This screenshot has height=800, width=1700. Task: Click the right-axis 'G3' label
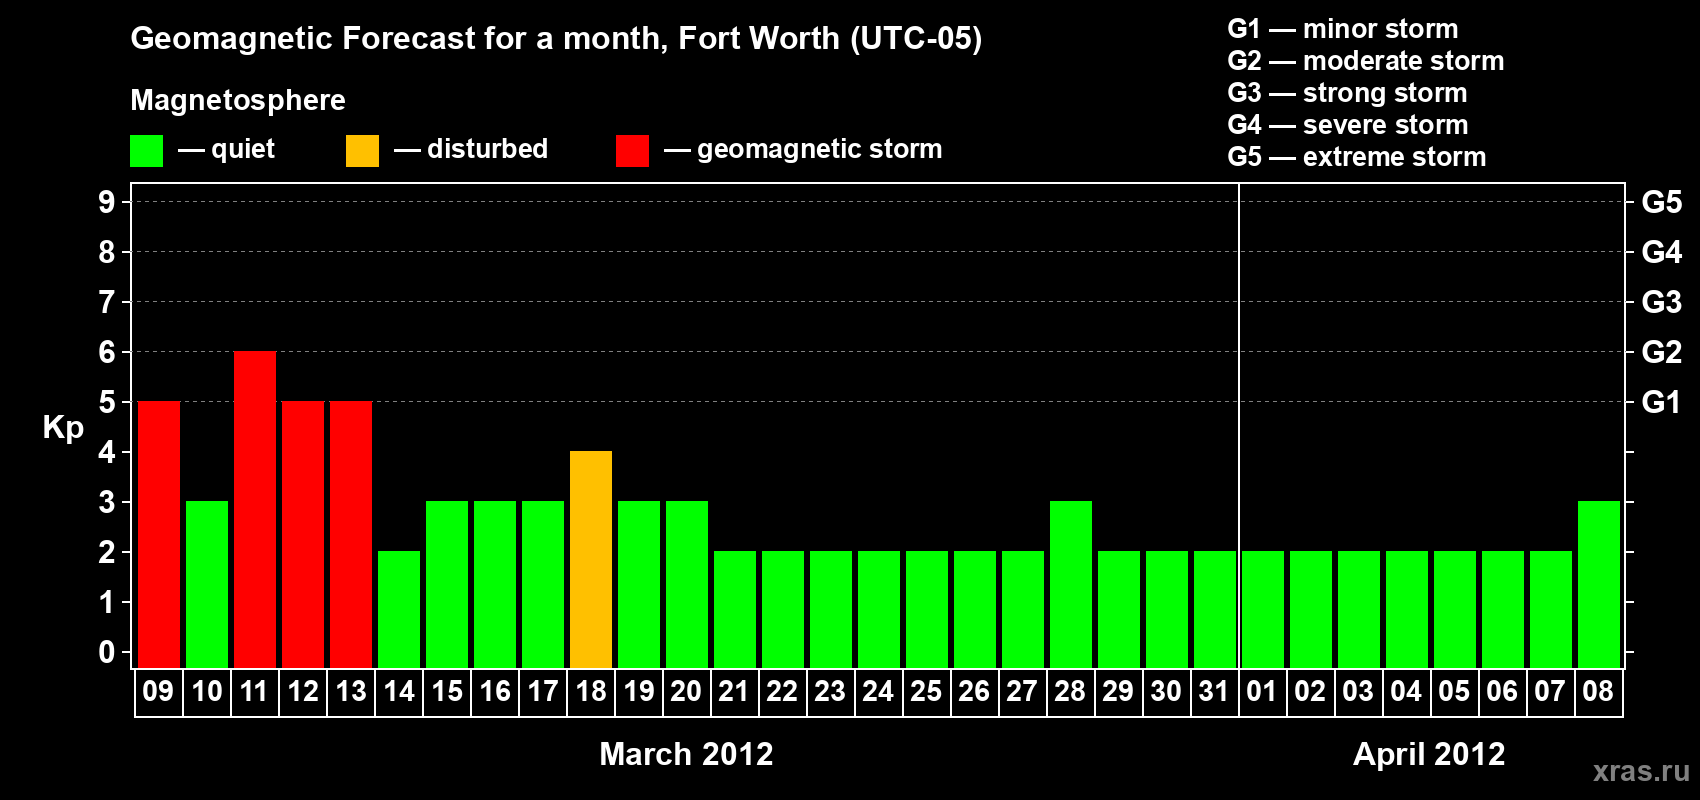pos(1662,302)
